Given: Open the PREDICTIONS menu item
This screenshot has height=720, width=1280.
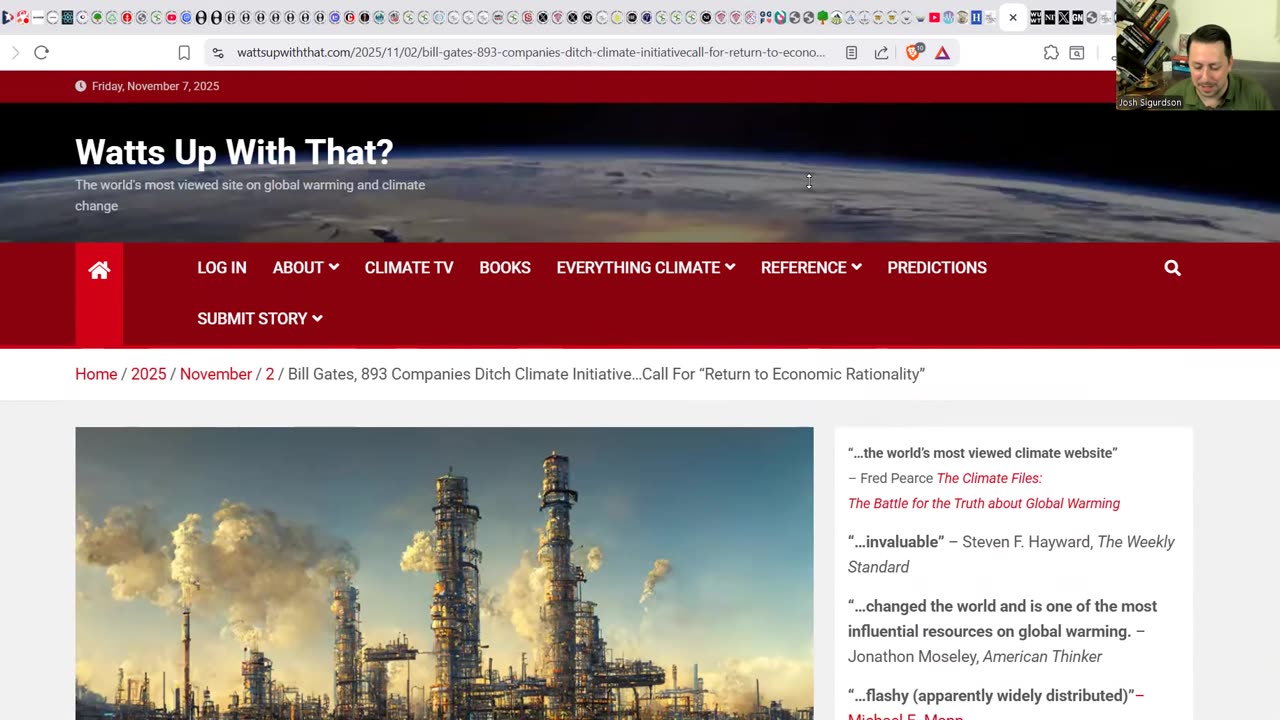Looking at the screenshot, I should coord(937,268).
